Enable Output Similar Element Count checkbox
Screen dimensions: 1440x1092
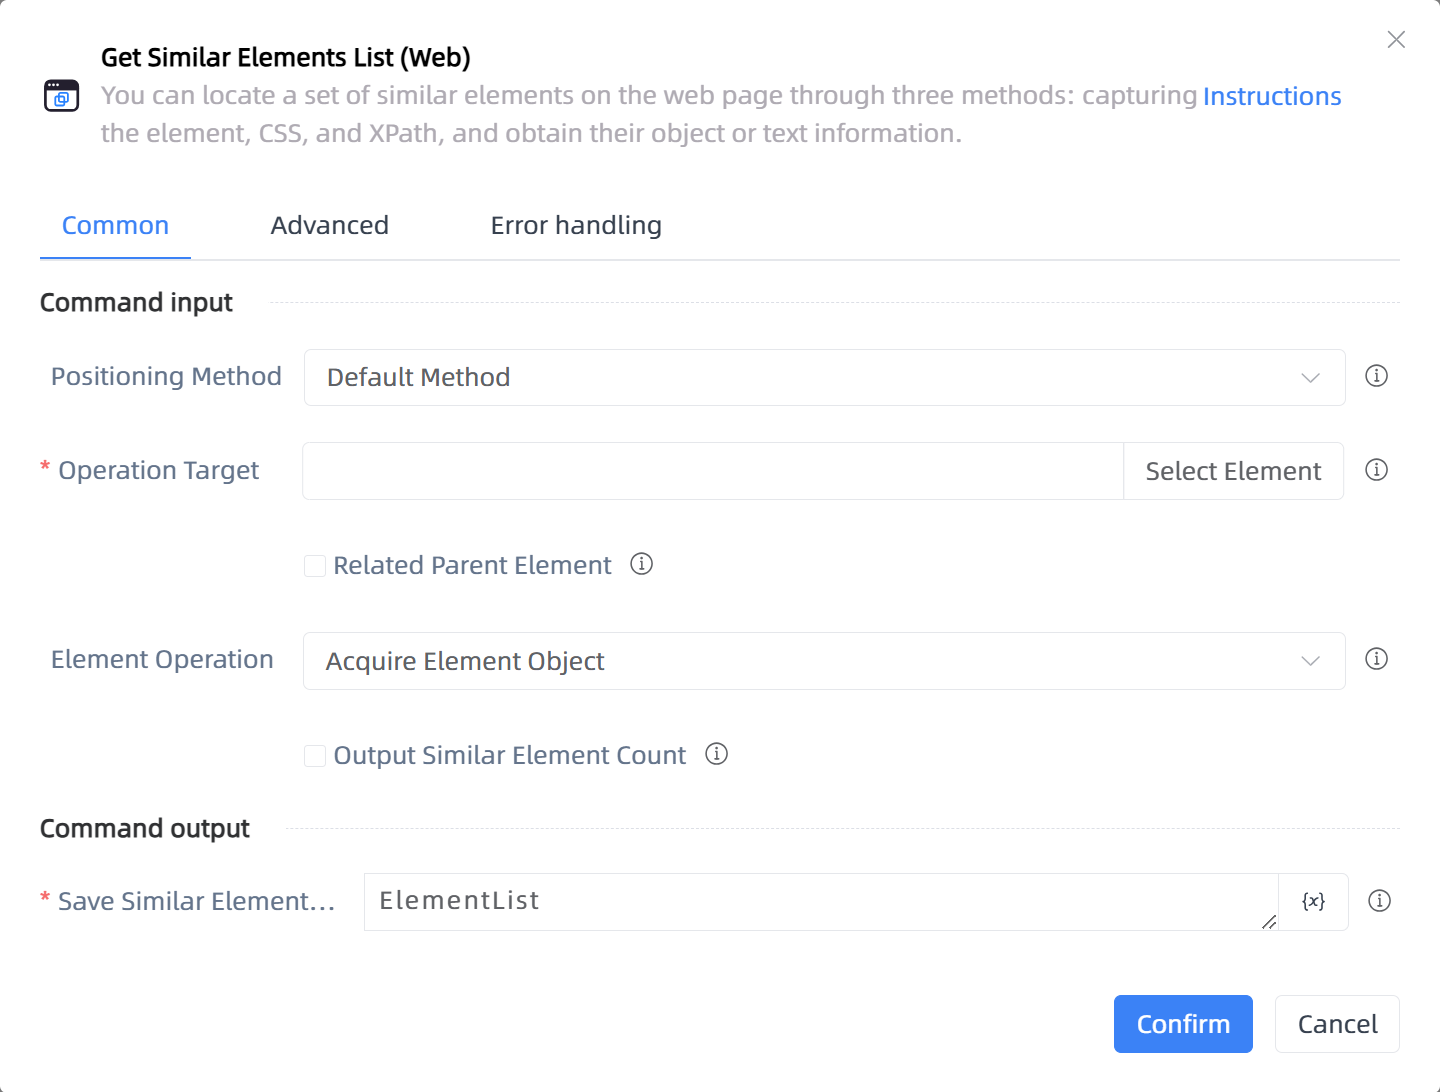click(315, 756)
